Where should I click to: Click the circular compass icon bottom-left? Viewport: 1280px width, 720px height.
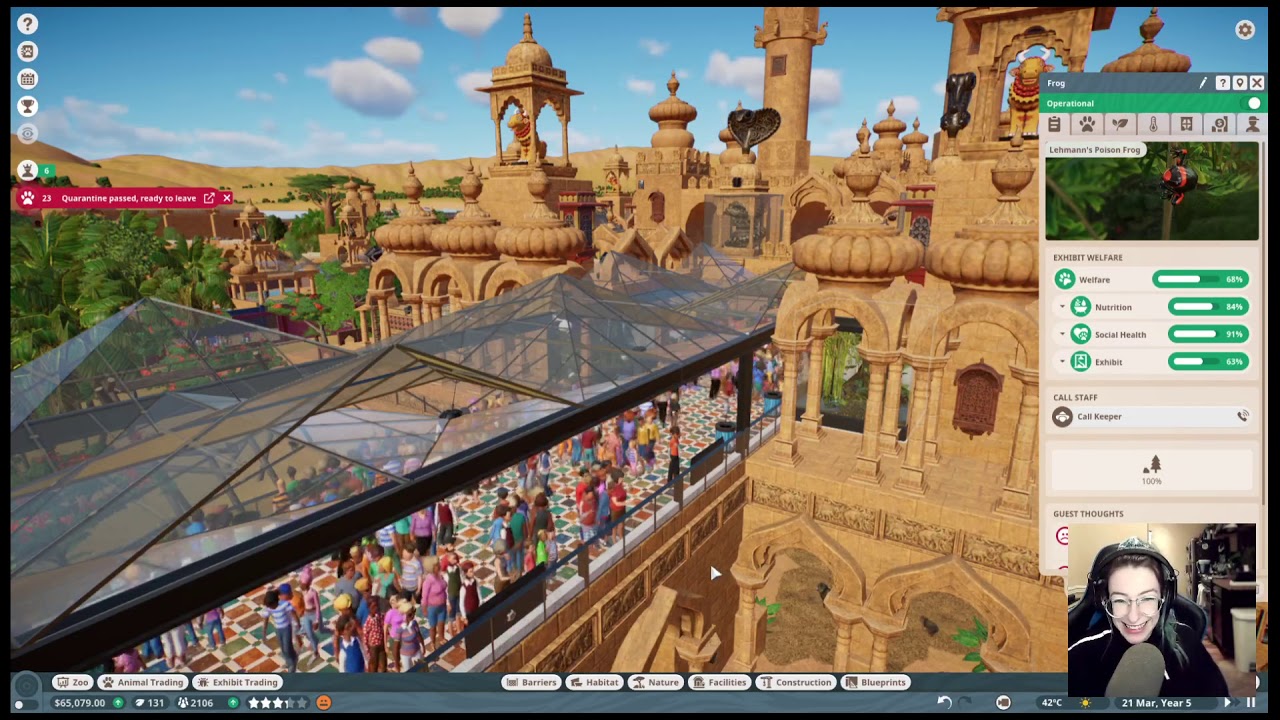[27, 685]
